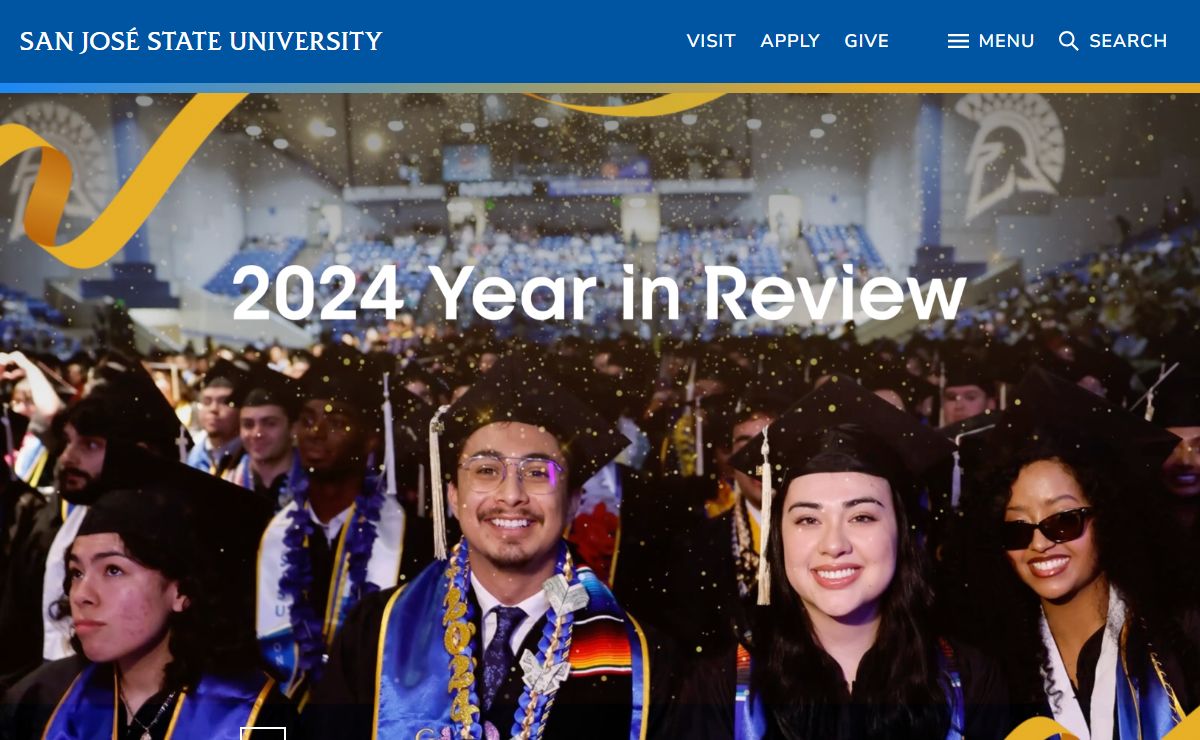The width and height of the screenshot is (1200, 740).
Task: Open the San José State University home logo
Action: click(201, 41)
